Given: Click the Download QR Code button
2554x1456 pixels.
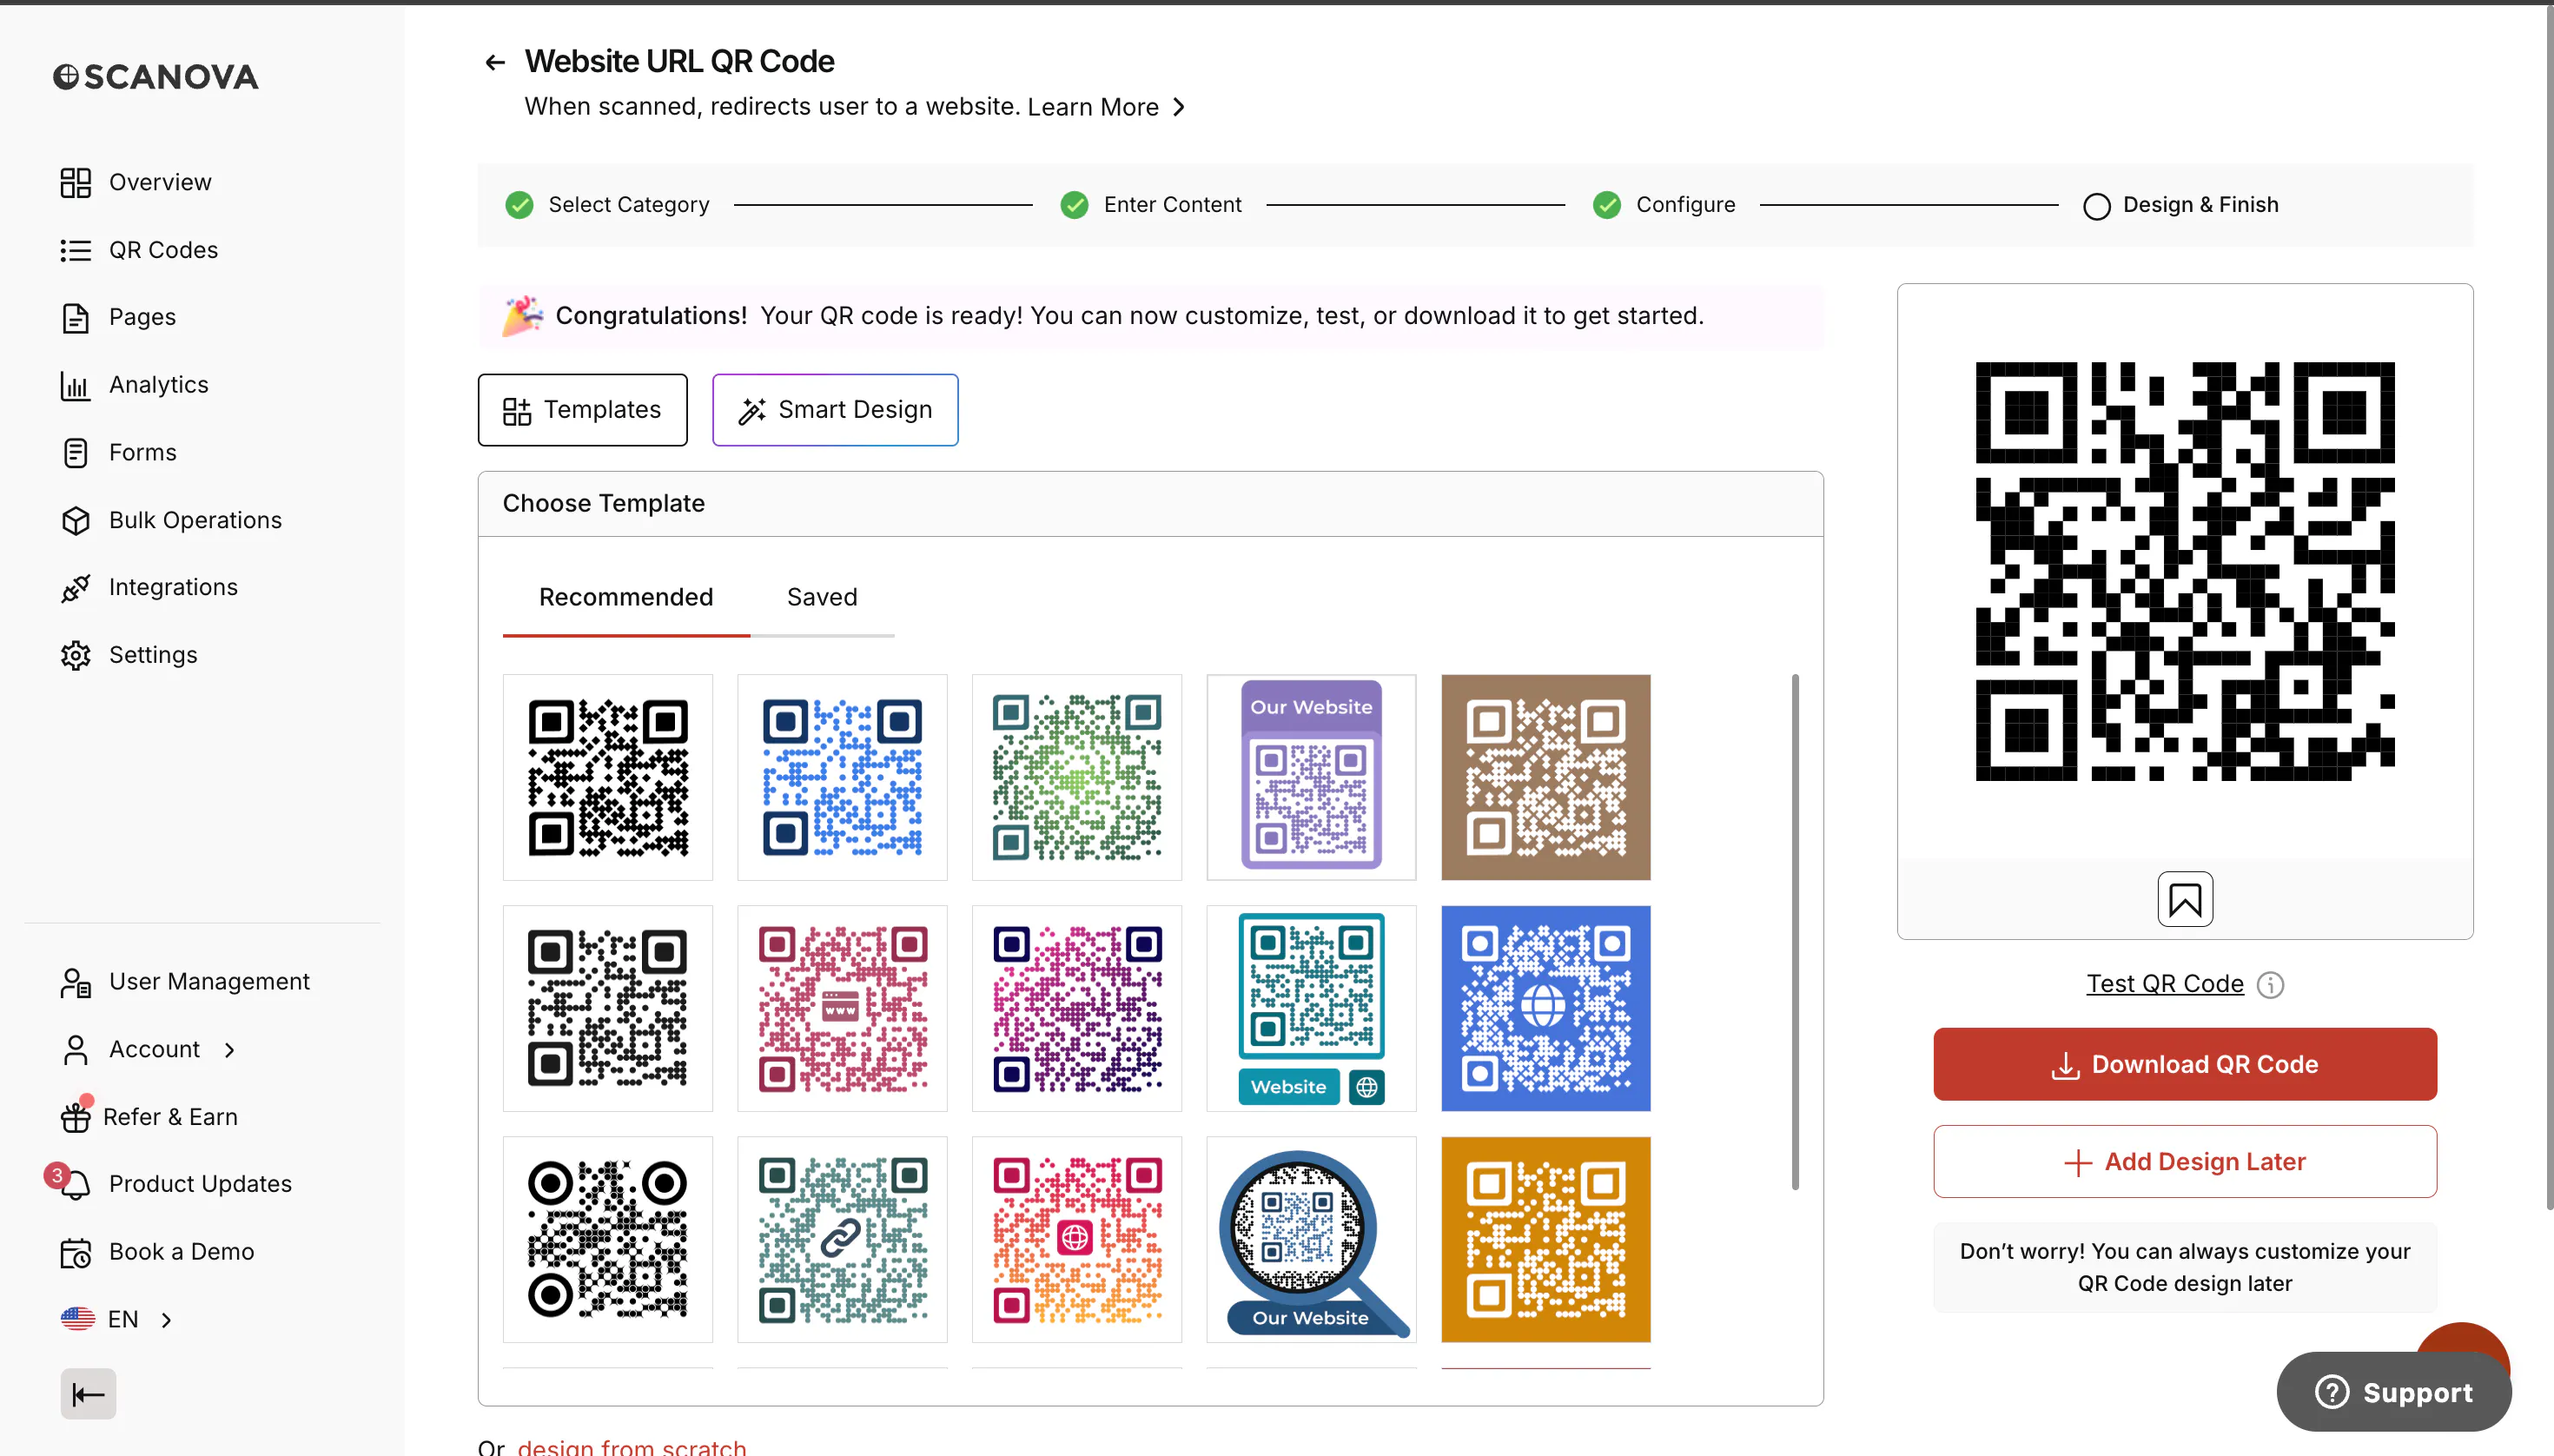Looking at the screenshot, I should 2184,1064.
